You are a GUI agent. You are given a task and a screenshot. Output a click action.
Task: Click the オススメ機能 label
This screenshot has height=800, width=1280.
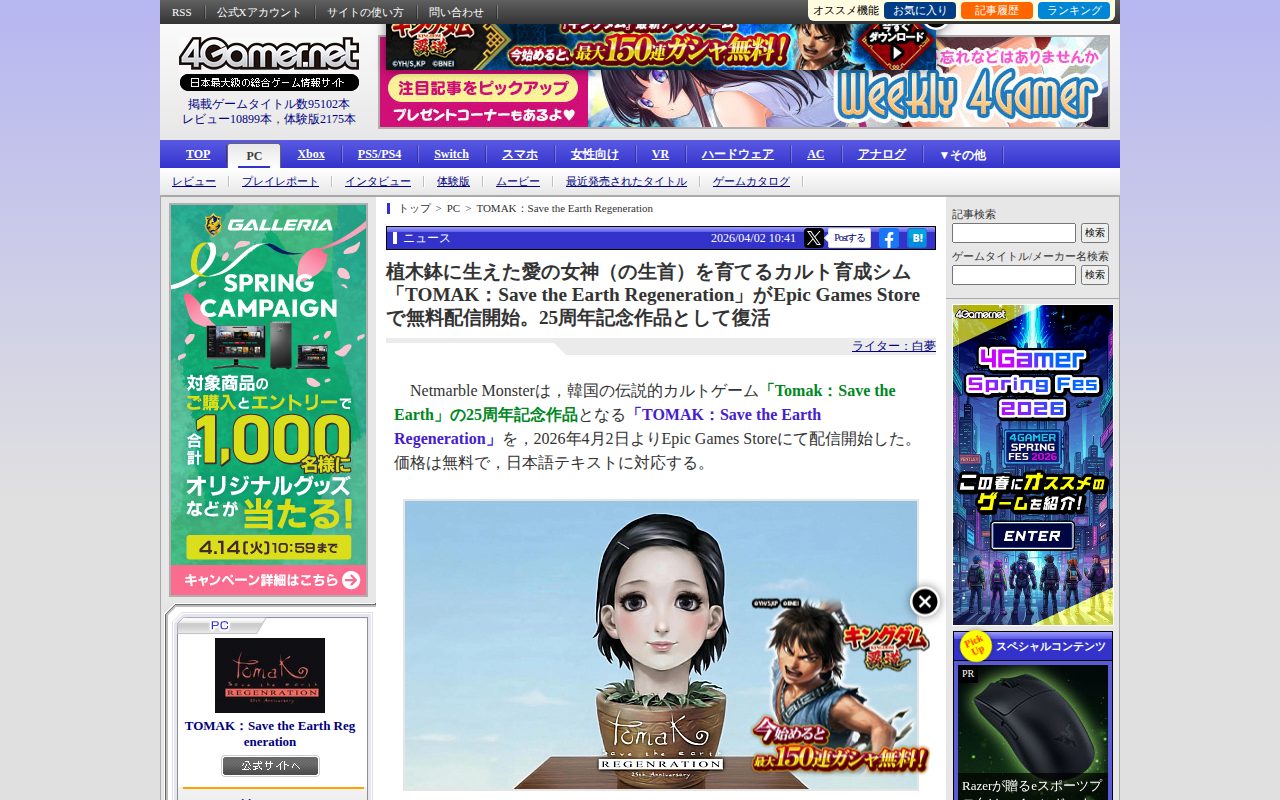pos(846,11)
